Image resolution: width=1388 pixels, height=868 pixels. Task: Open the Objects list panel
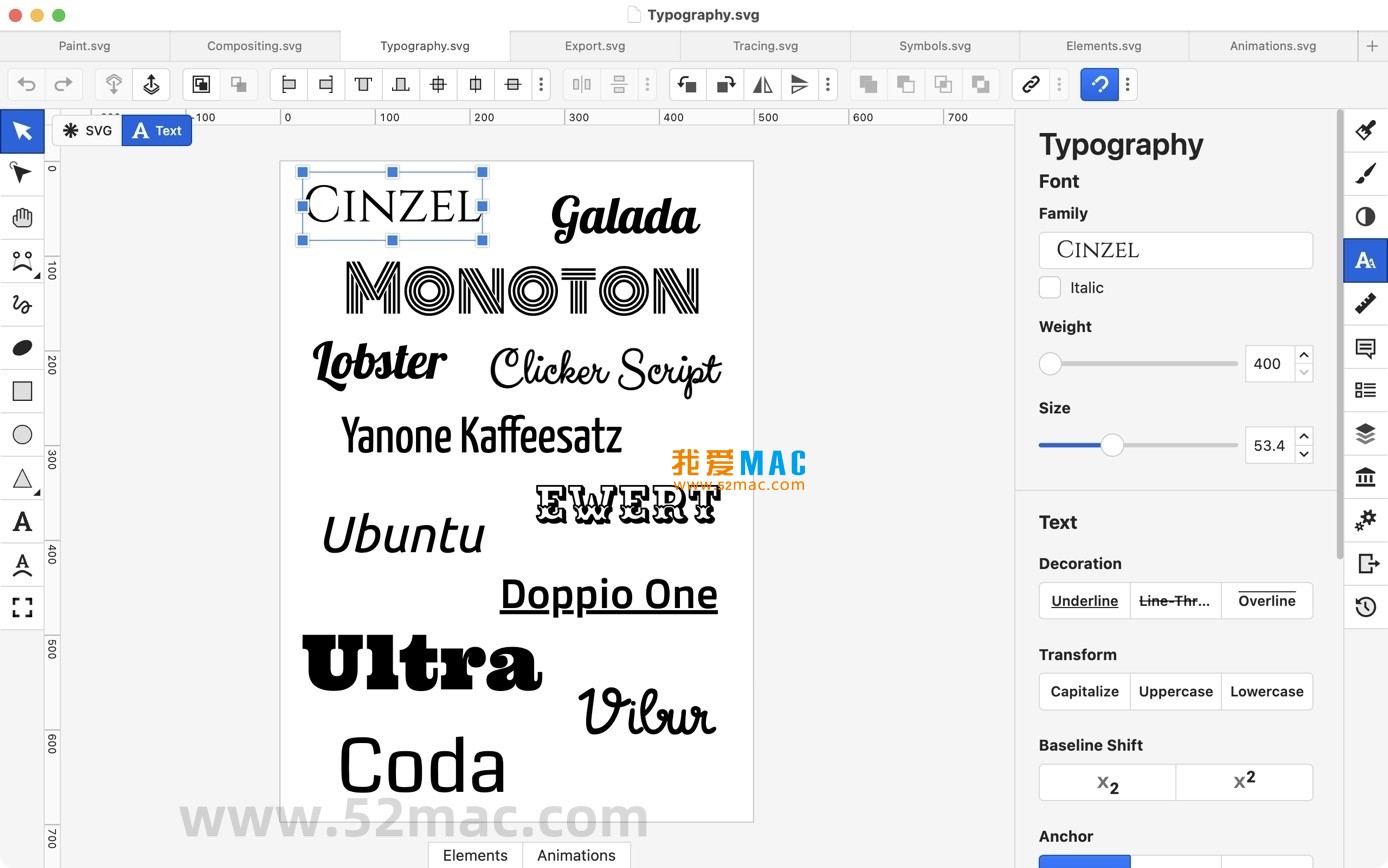[x=1365, y=391]
